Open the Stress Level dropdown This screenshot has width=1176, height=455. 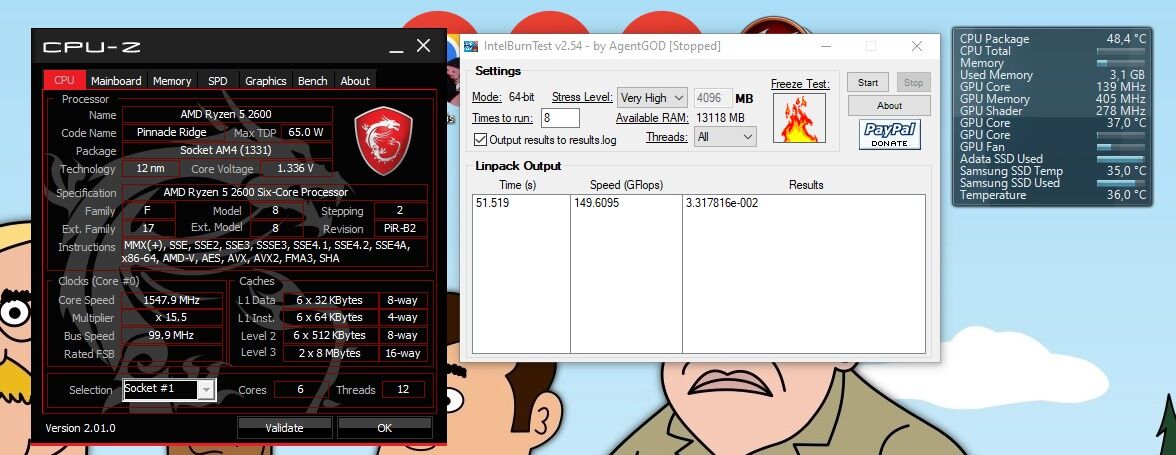tap(652, 97)
